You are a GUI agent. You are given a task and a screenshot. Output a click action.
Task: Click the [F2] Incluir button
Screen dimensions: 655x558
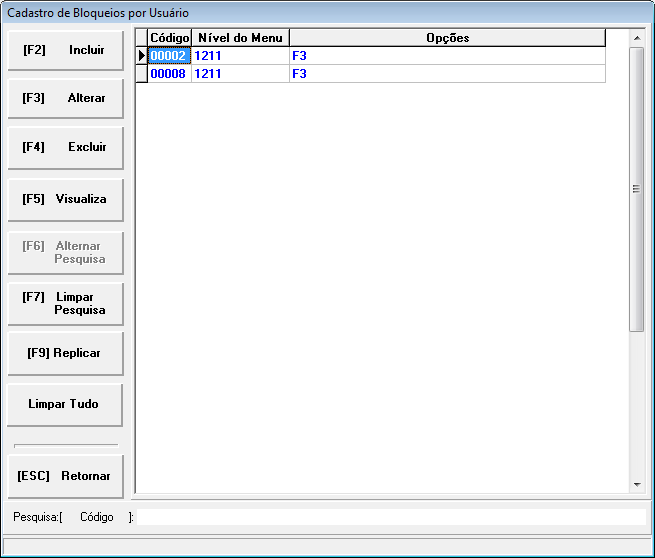coord(65,50)
